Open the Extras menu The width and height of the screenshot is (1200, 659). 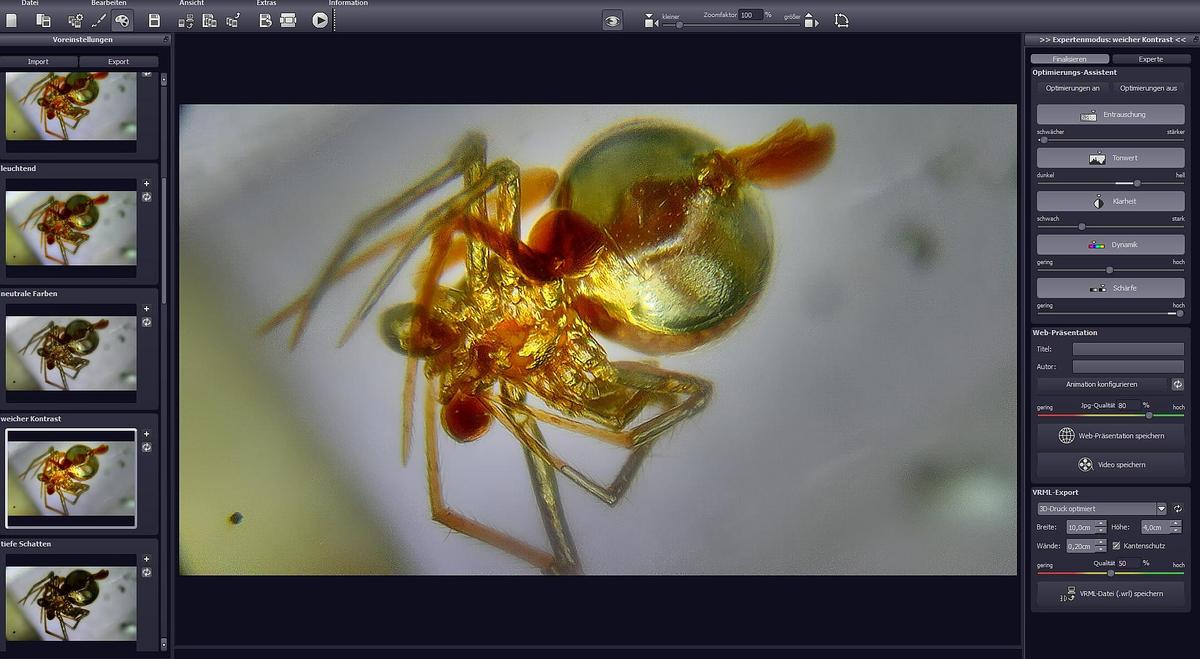pyautogui.click(x=266, y=4)
